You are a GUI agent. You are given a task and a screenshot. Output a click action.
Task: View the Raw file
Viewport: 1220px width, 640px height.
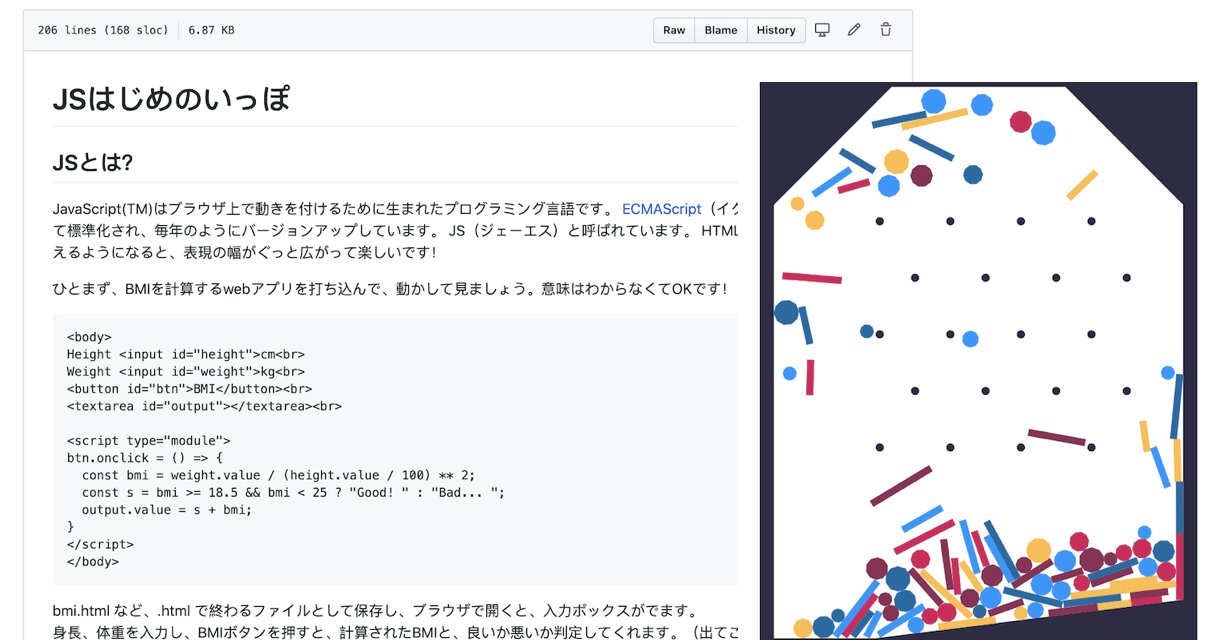[674, 30]
